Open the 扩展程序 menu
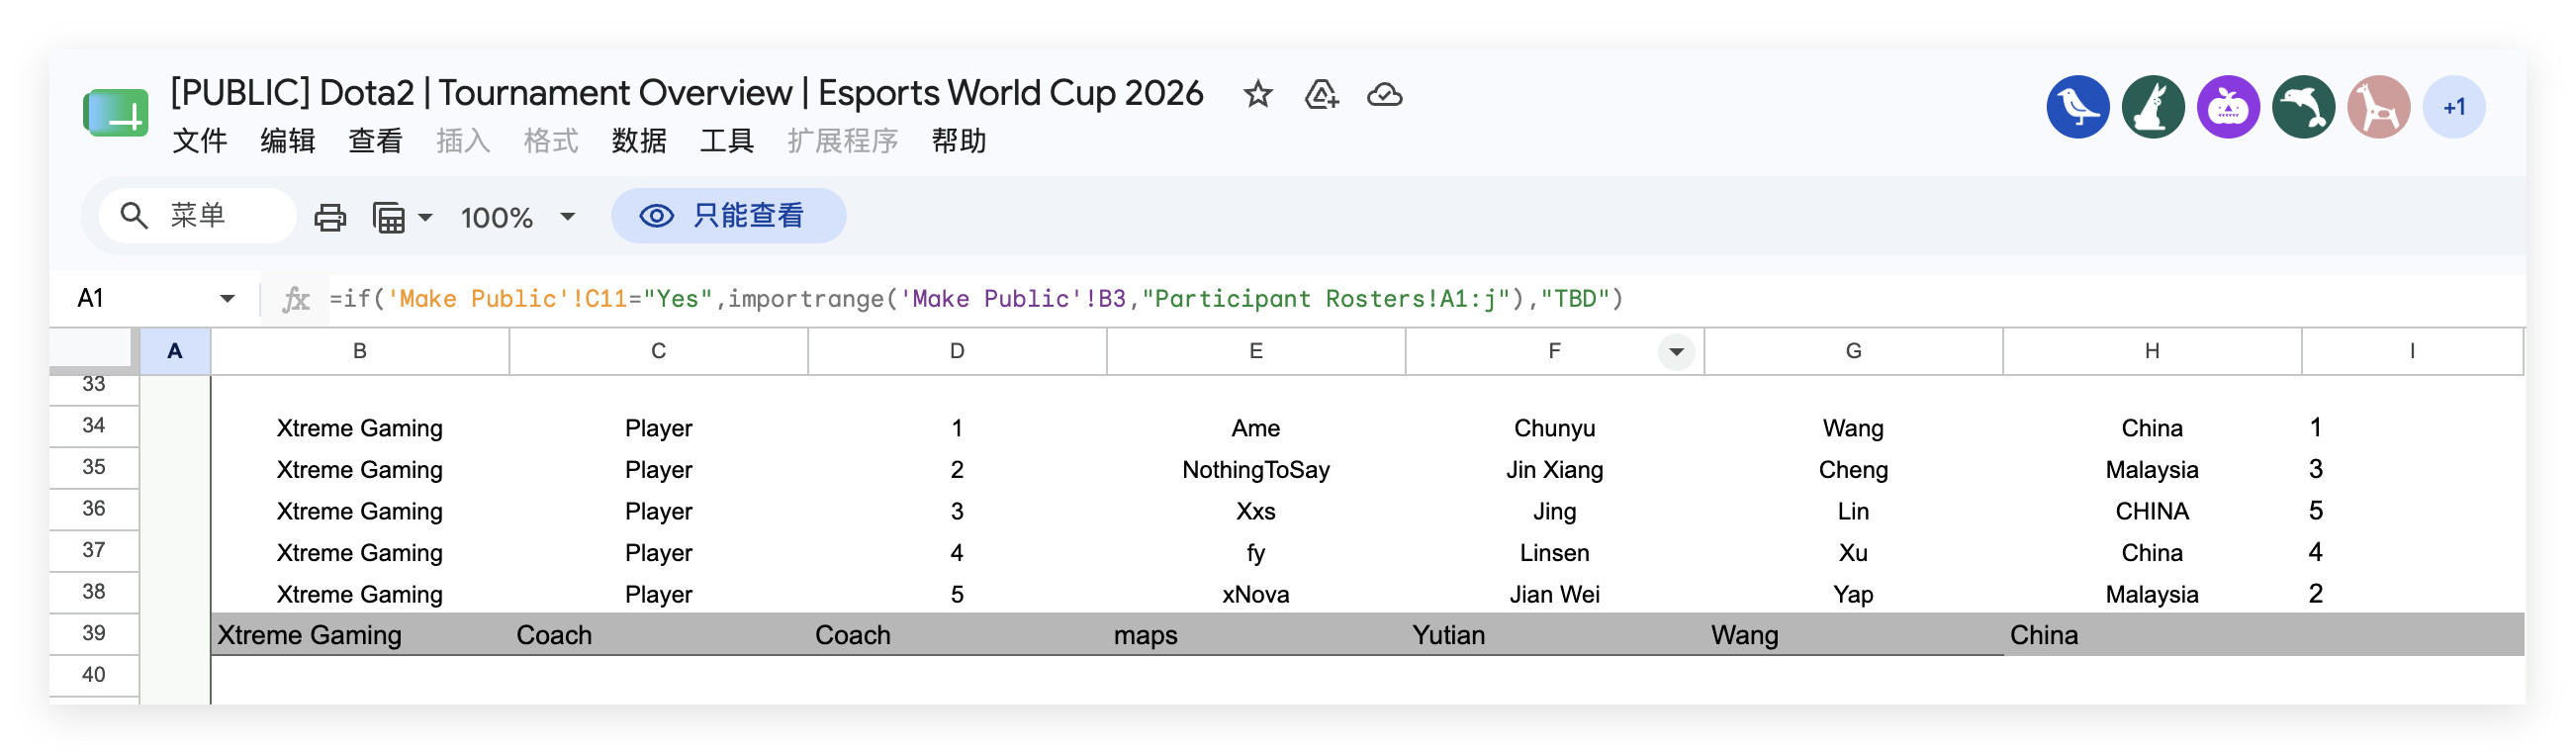This screenshot has height=754, width=2576. [x=842, y=141]
